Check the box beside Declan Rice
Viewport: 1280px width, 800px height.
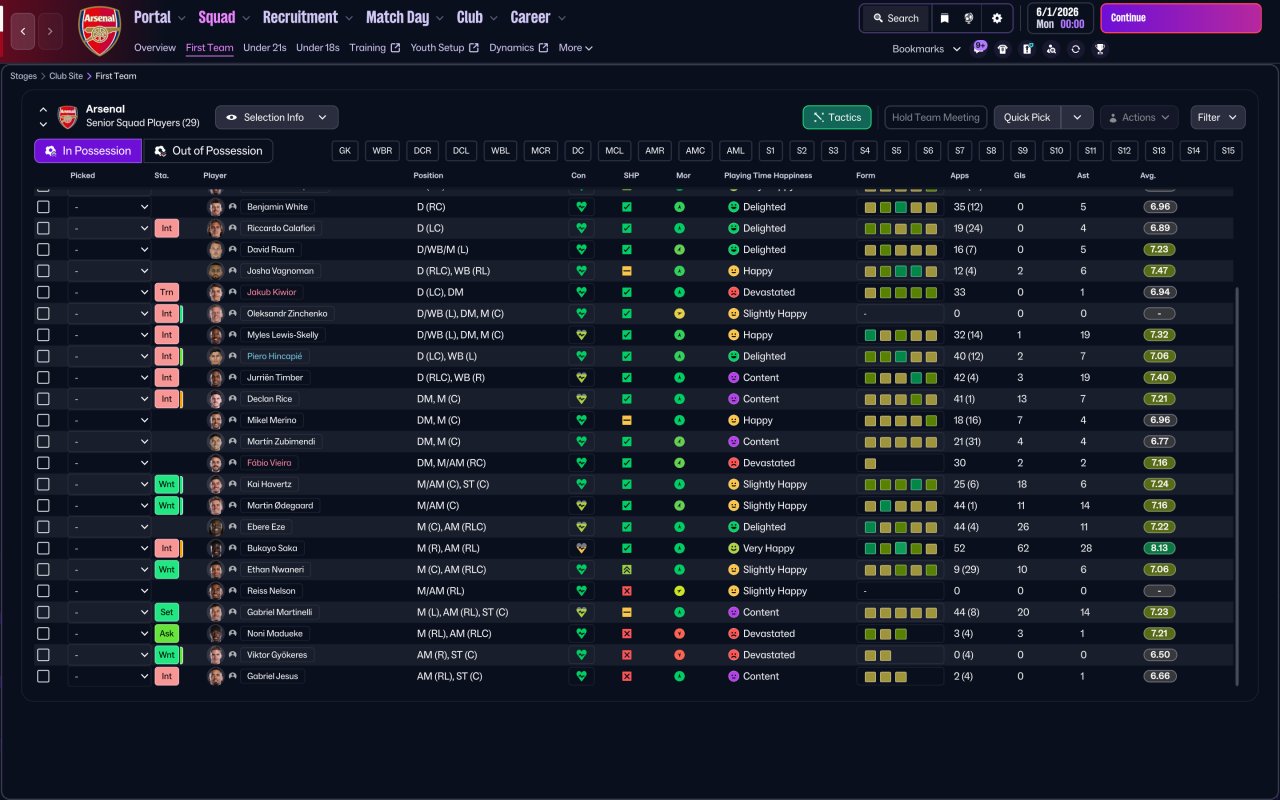click(43, 399)
